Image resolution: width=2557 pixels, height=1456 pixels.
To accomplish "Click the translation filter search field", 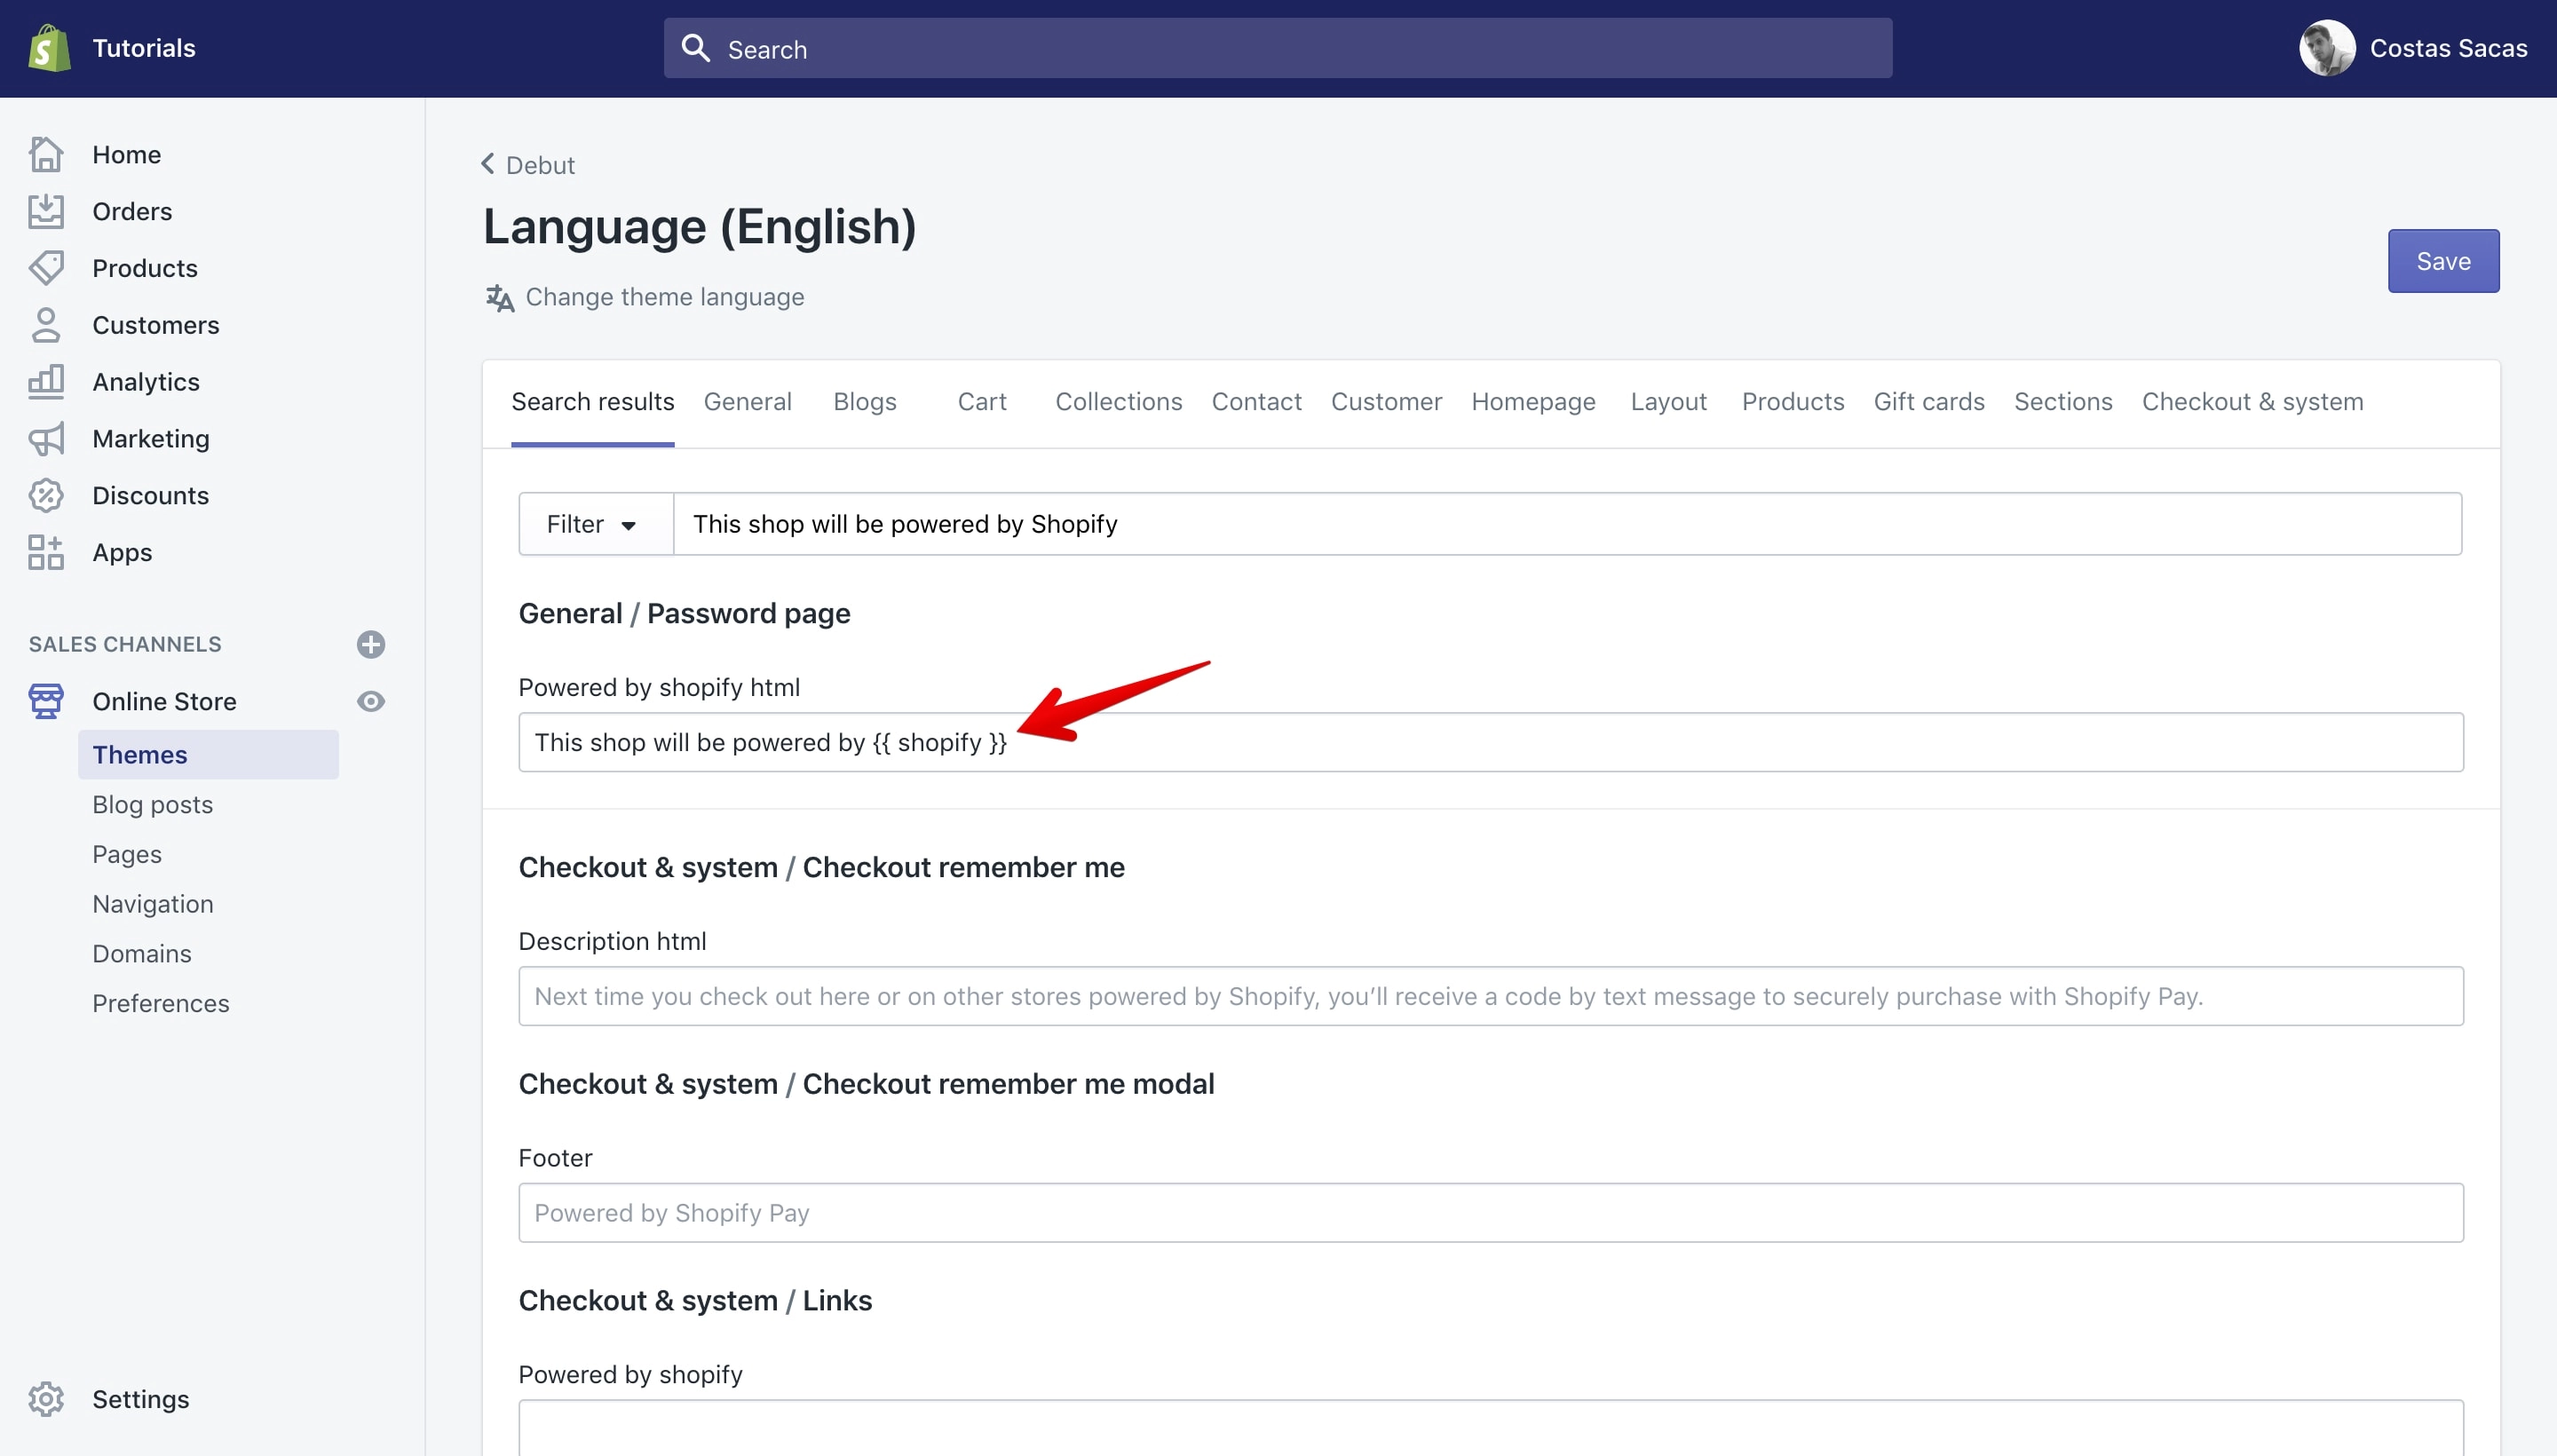I will (1567, 524).
